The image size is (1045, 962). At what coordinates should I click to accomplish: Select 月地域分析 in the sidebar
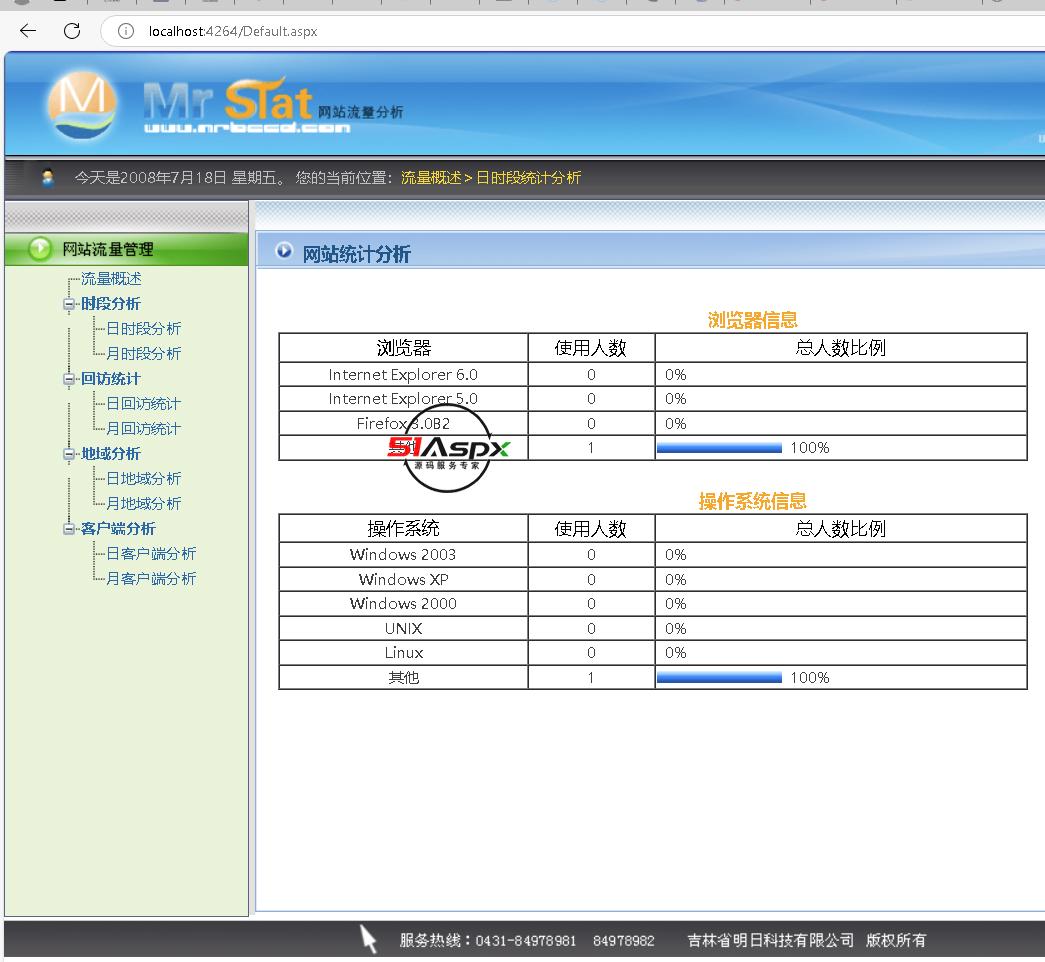143,504
